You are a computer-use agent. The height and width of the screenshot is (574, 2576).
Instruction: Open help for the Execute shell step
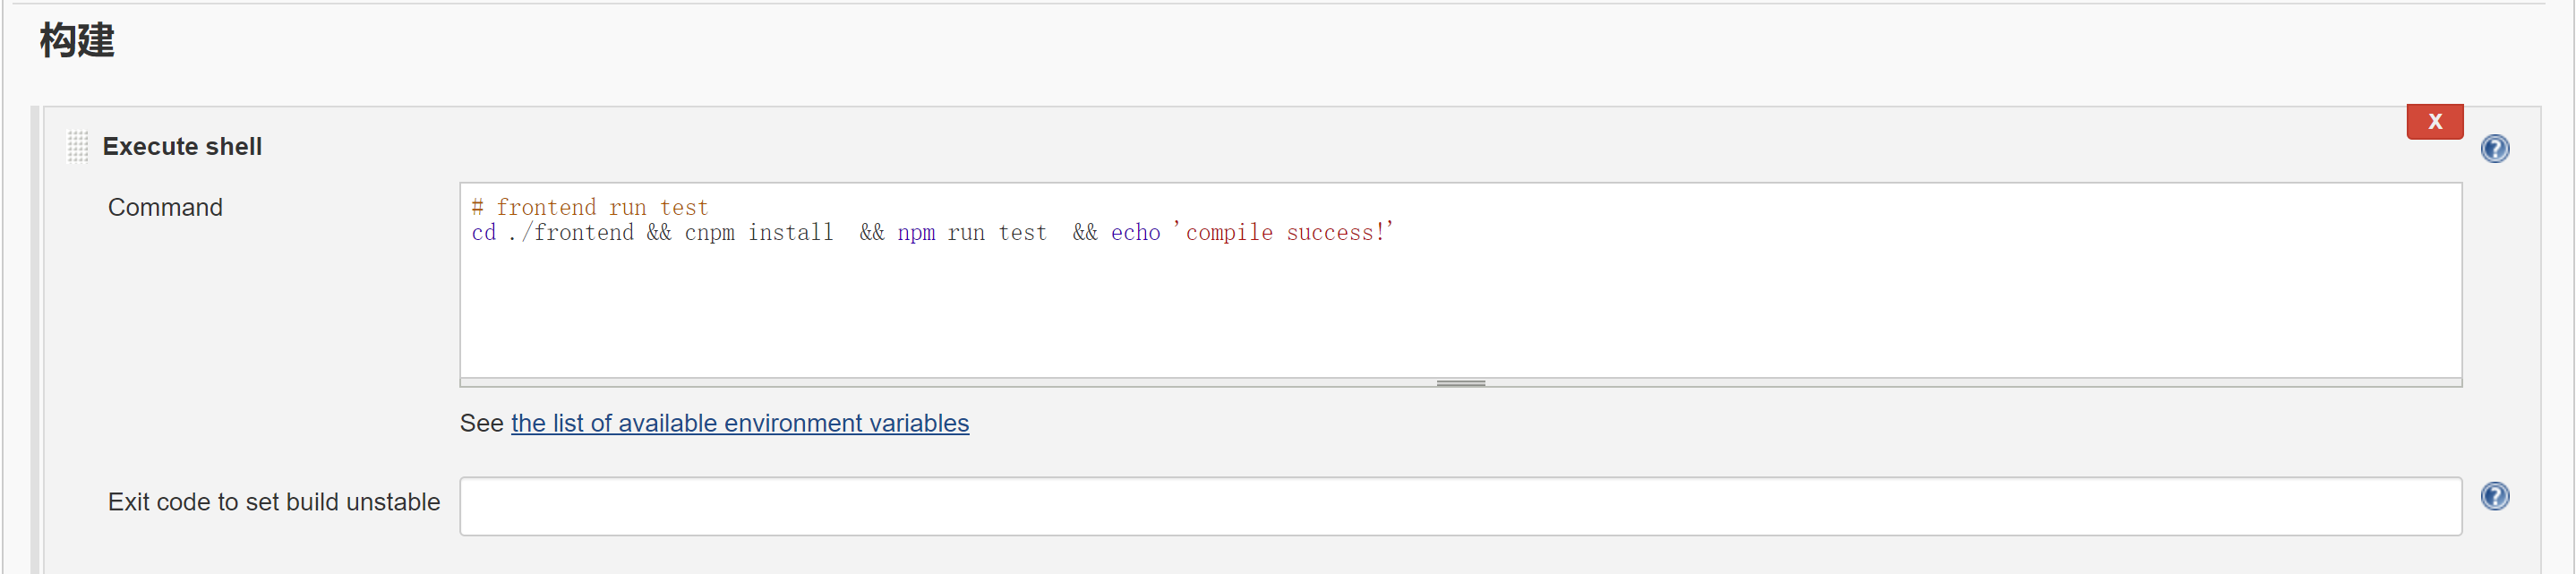(x=2494, y=149)
